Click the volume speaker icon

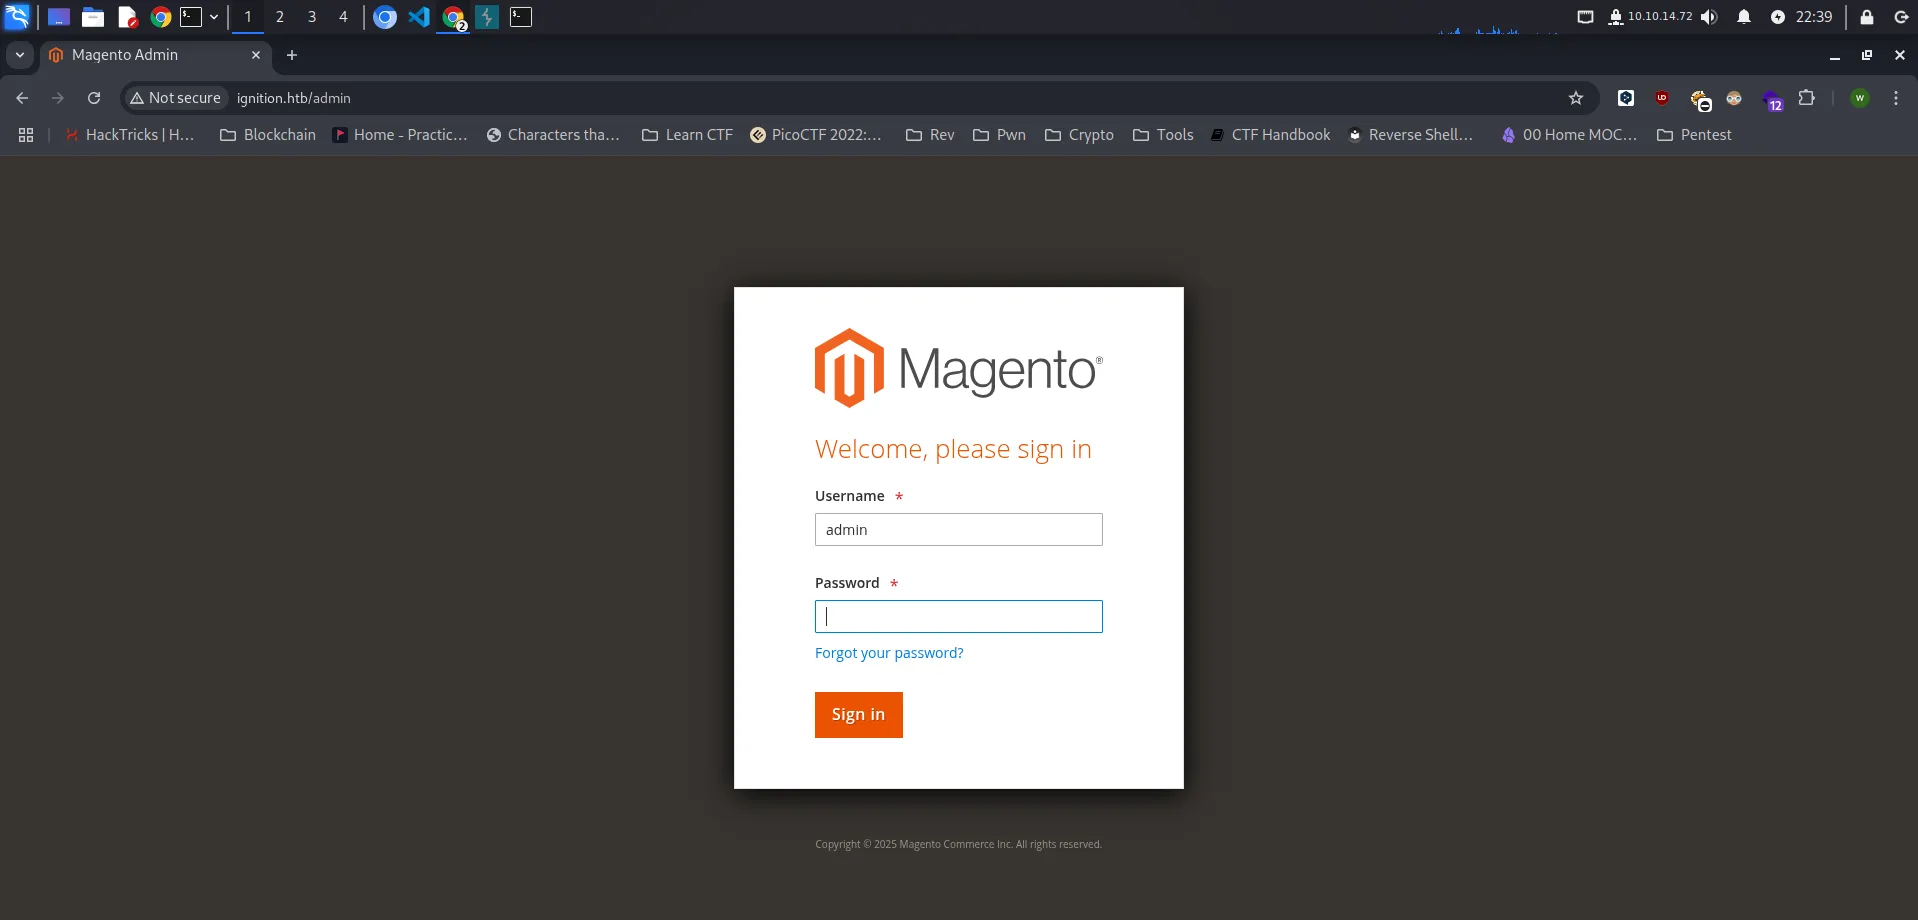tap(1709, 17)
